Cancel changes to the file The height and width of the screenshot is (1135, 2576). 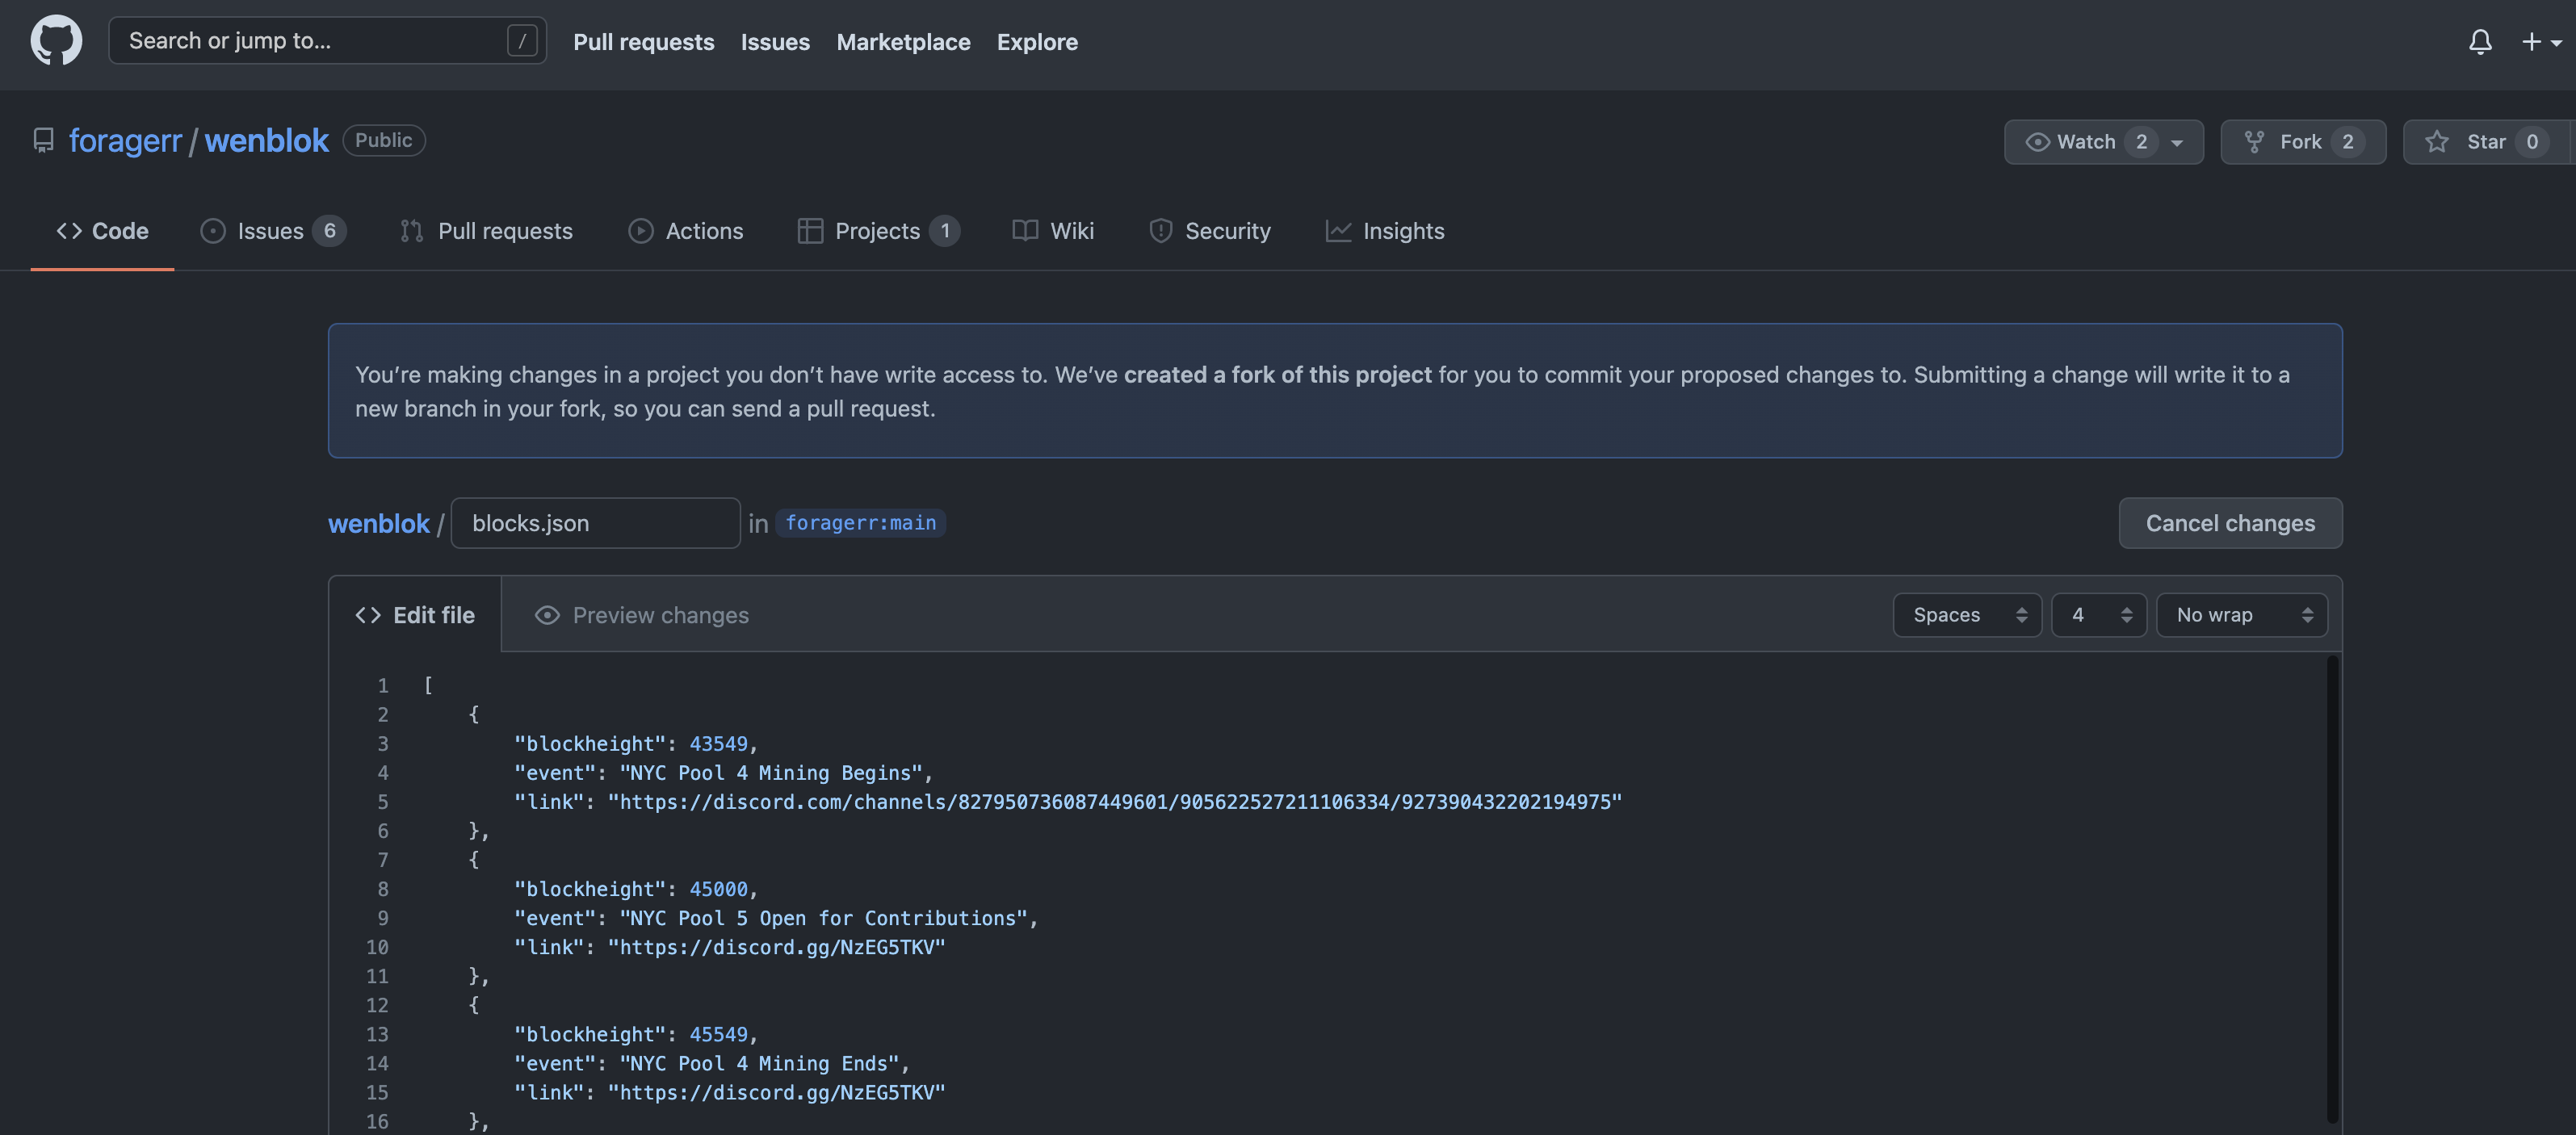pyautogui.click(x=2230, y=523)
